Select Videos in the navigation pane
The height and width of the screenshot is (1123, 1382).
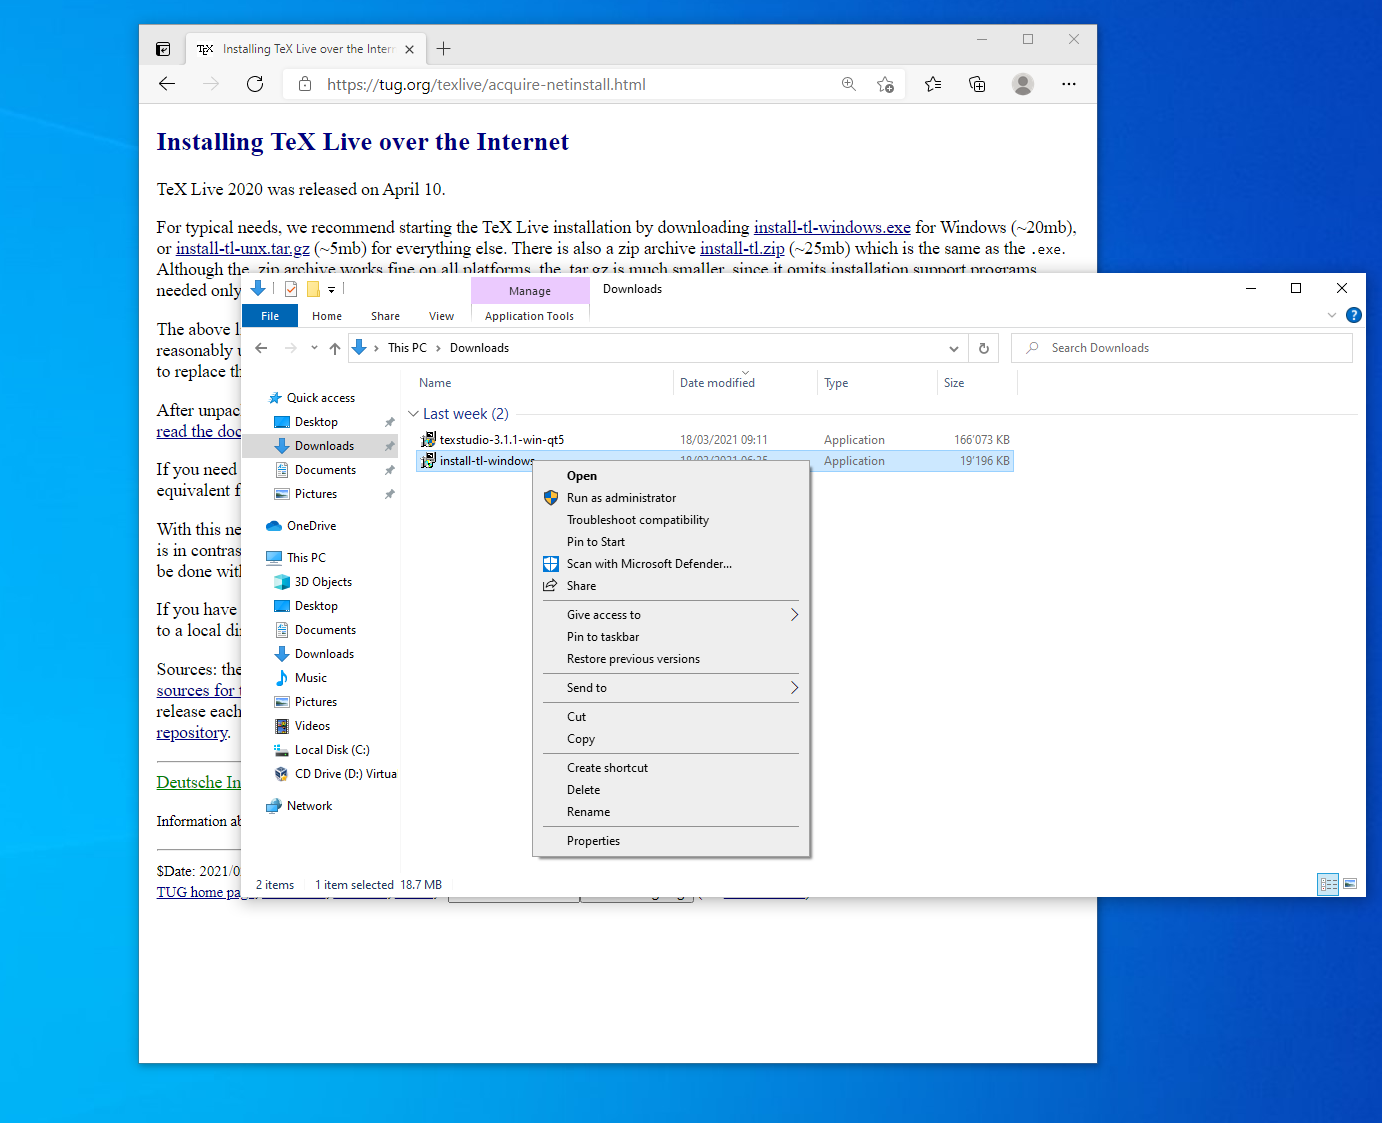(312, 726)
